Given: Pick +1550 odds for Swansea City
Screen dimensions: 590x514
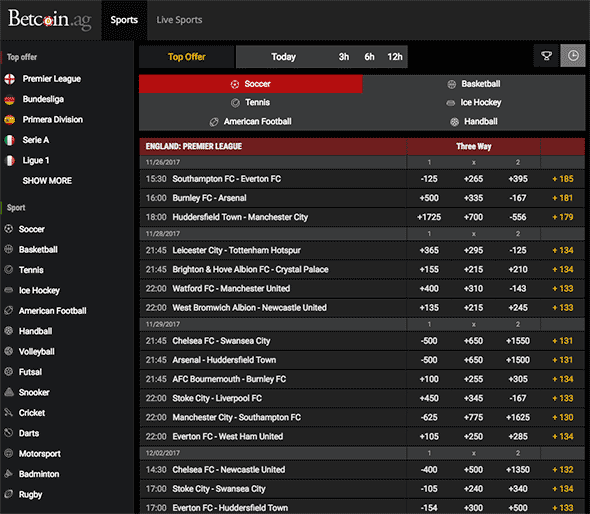Looking at the screenshot, I should tap(518, 341).
